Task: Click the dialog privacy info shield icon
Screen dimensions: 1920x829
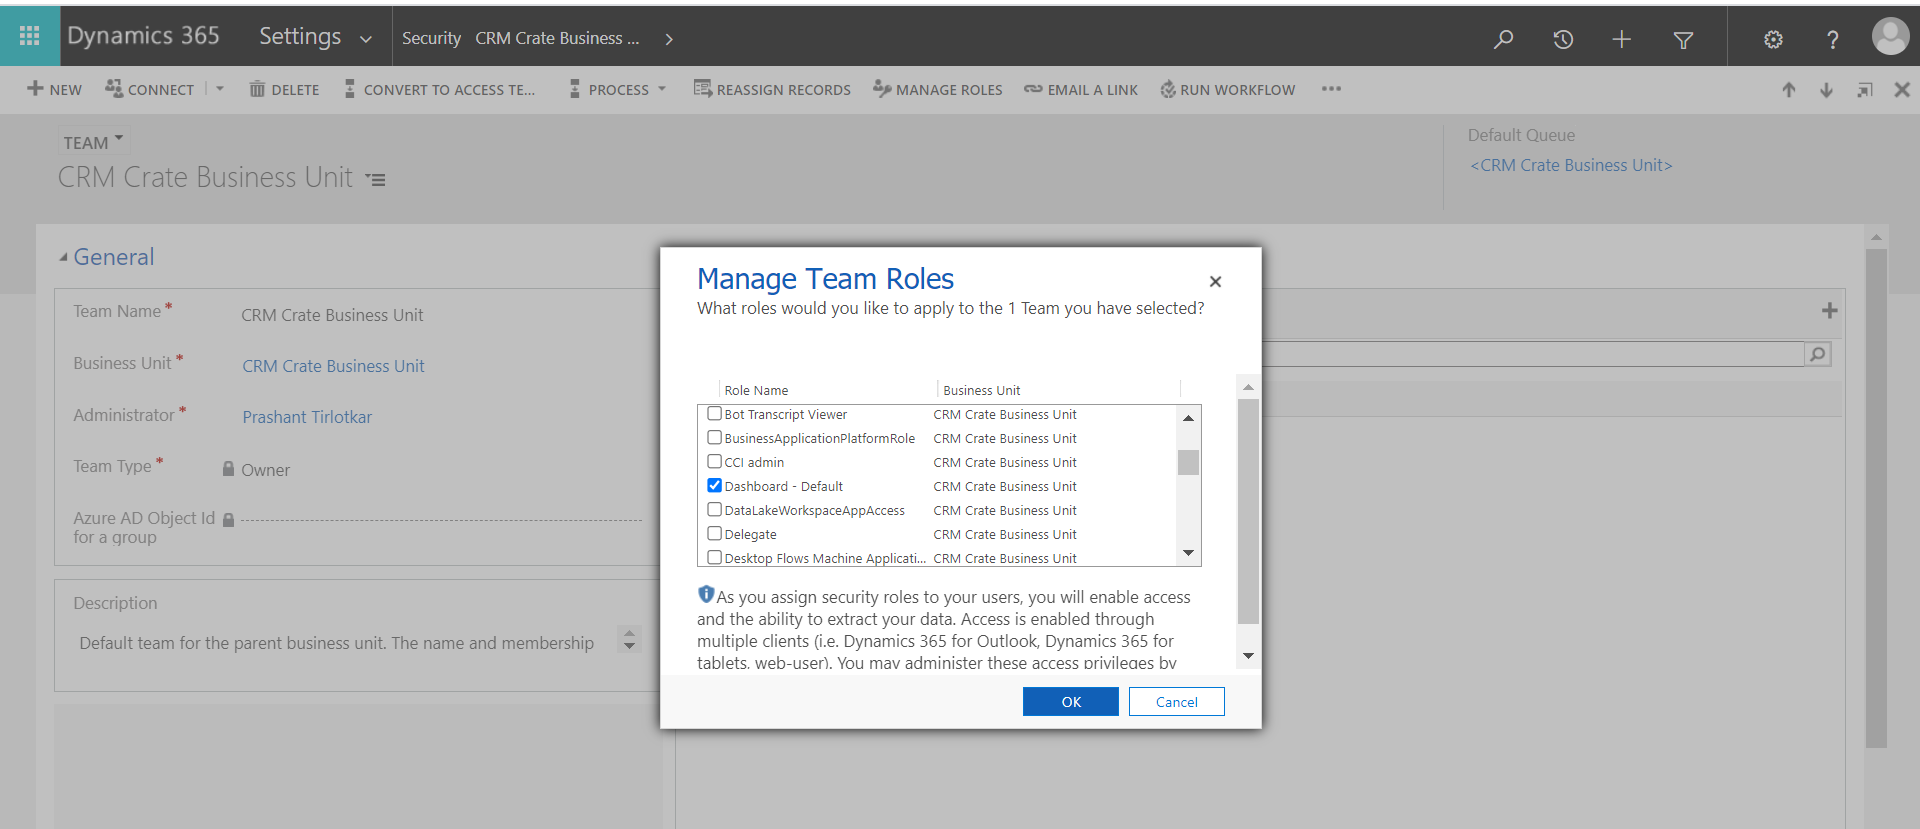Action: pos(706,594)
